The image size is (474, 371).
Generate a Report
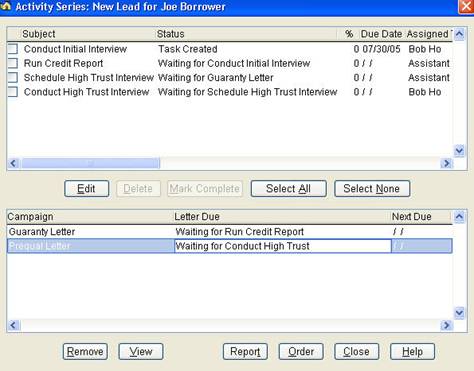point(245,352)
